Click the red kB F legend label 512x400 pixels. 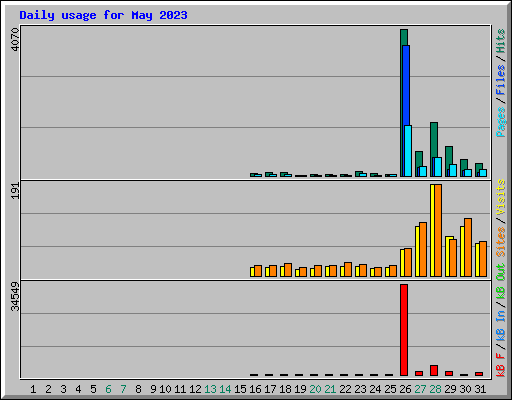click(501, 365)
